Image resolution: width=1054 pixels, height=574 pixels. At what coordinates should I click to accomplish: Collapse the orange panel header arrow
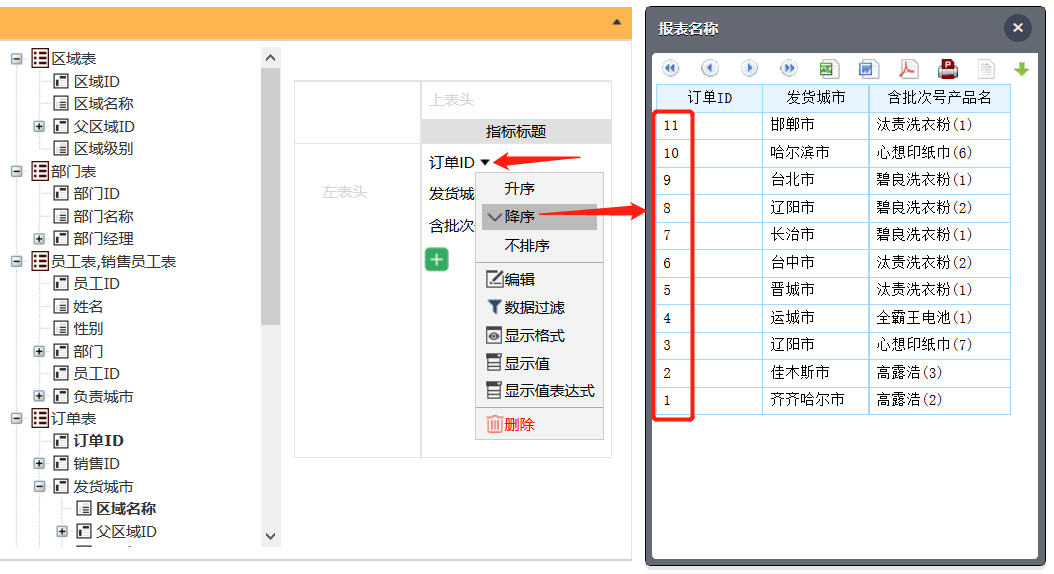(616, 23)
